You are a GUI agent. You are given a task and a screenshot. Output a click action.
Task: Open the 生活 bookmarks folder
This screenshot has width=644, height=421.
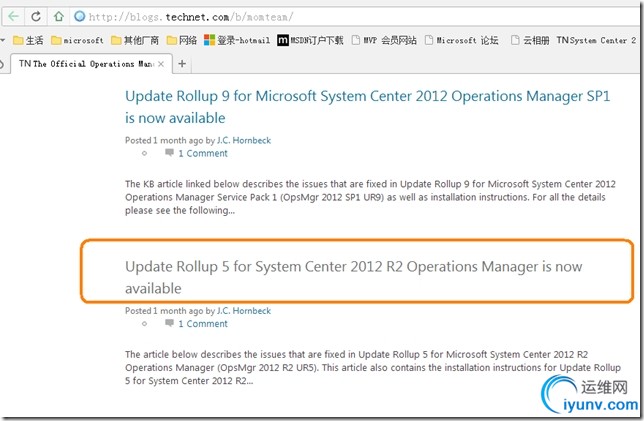click(28, 40)
